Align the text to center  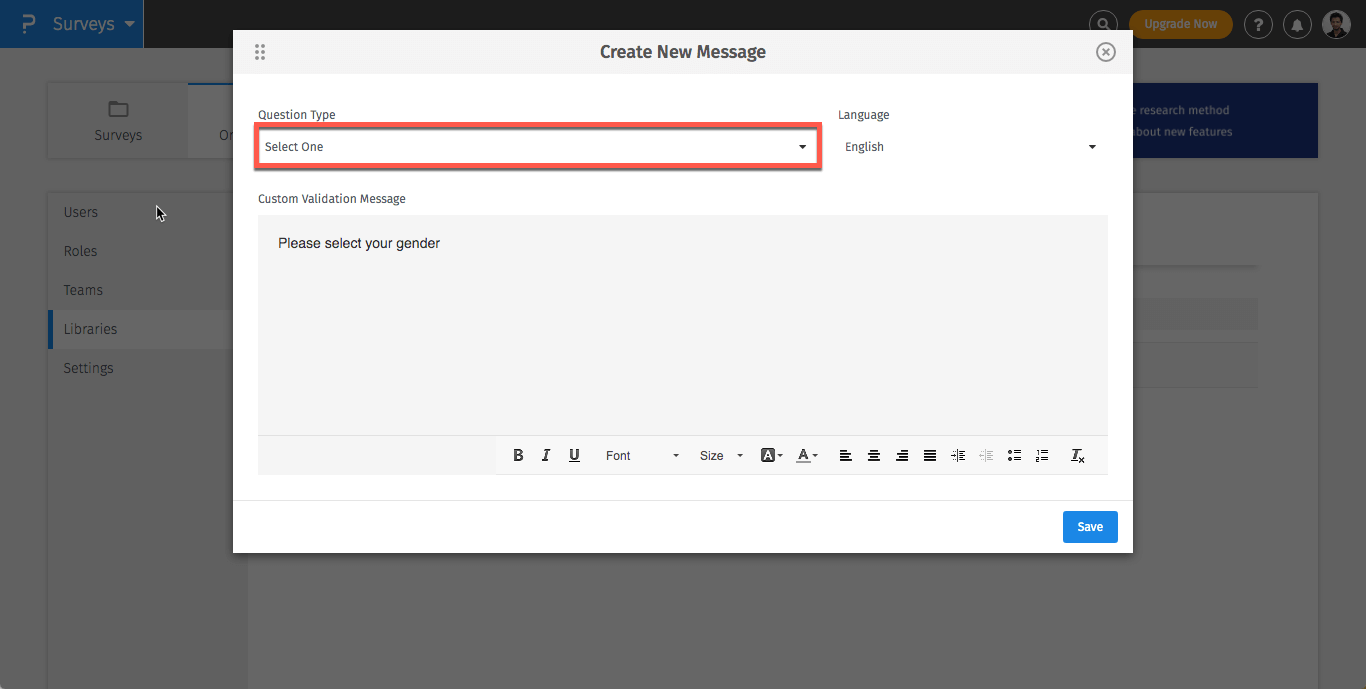pyautogui.click(x=873, y=455)
